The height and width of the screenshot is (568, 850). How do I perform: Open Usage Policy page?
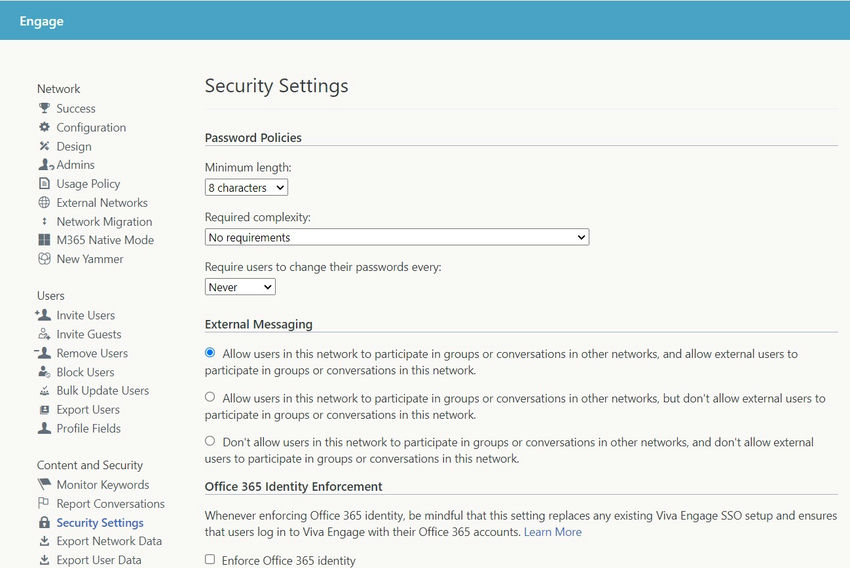(88, 184)
